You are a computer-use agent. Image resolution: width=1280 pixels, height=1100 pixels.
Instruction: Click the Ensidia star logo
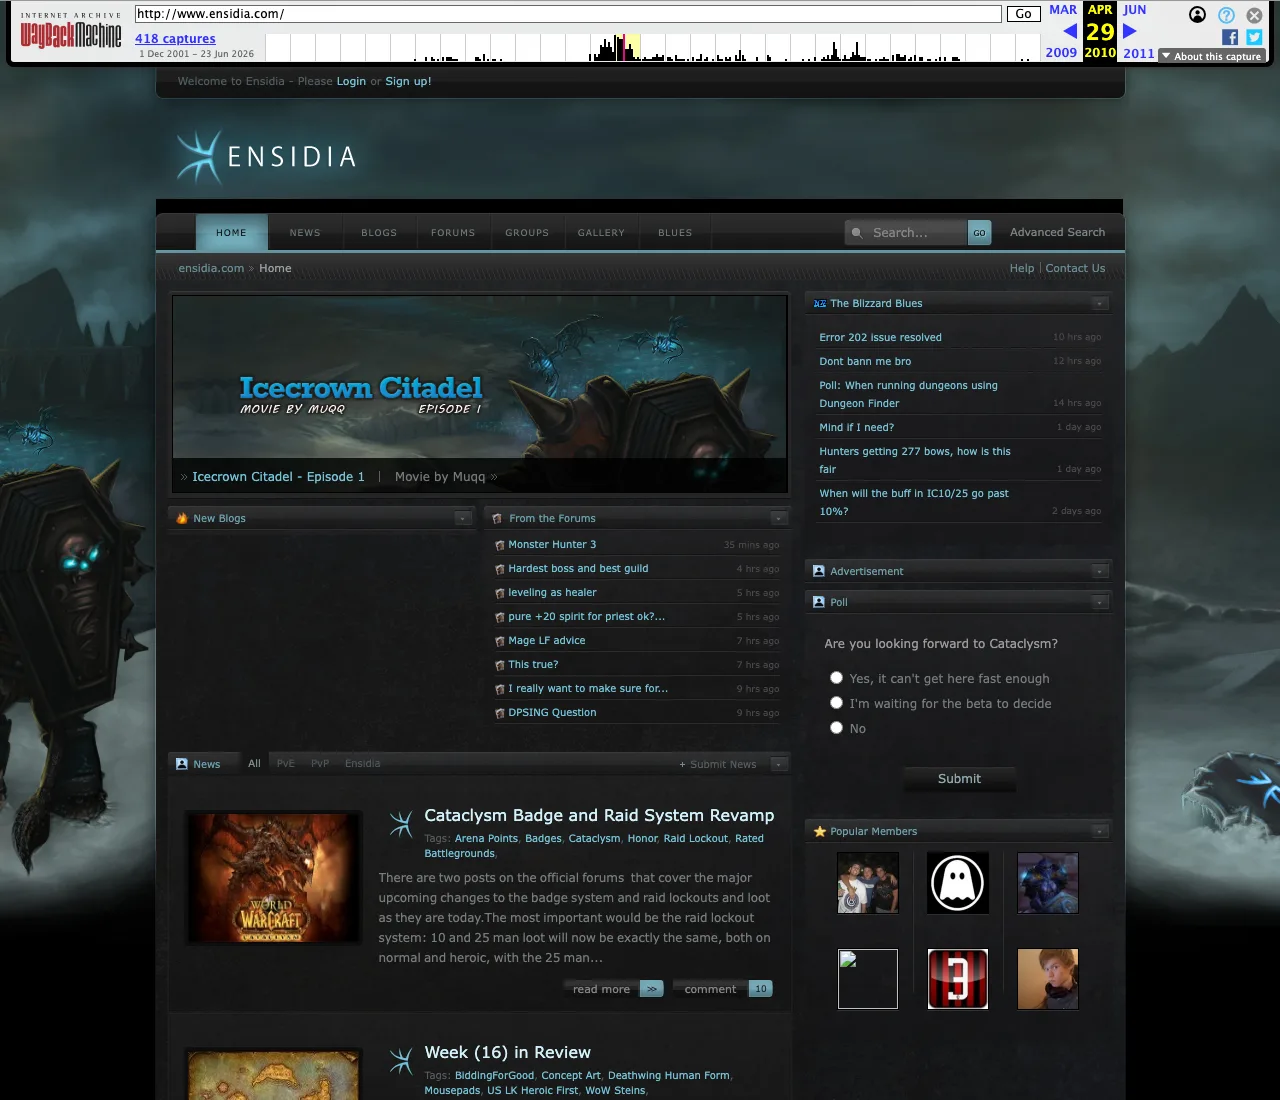click(x=199, y=157)
